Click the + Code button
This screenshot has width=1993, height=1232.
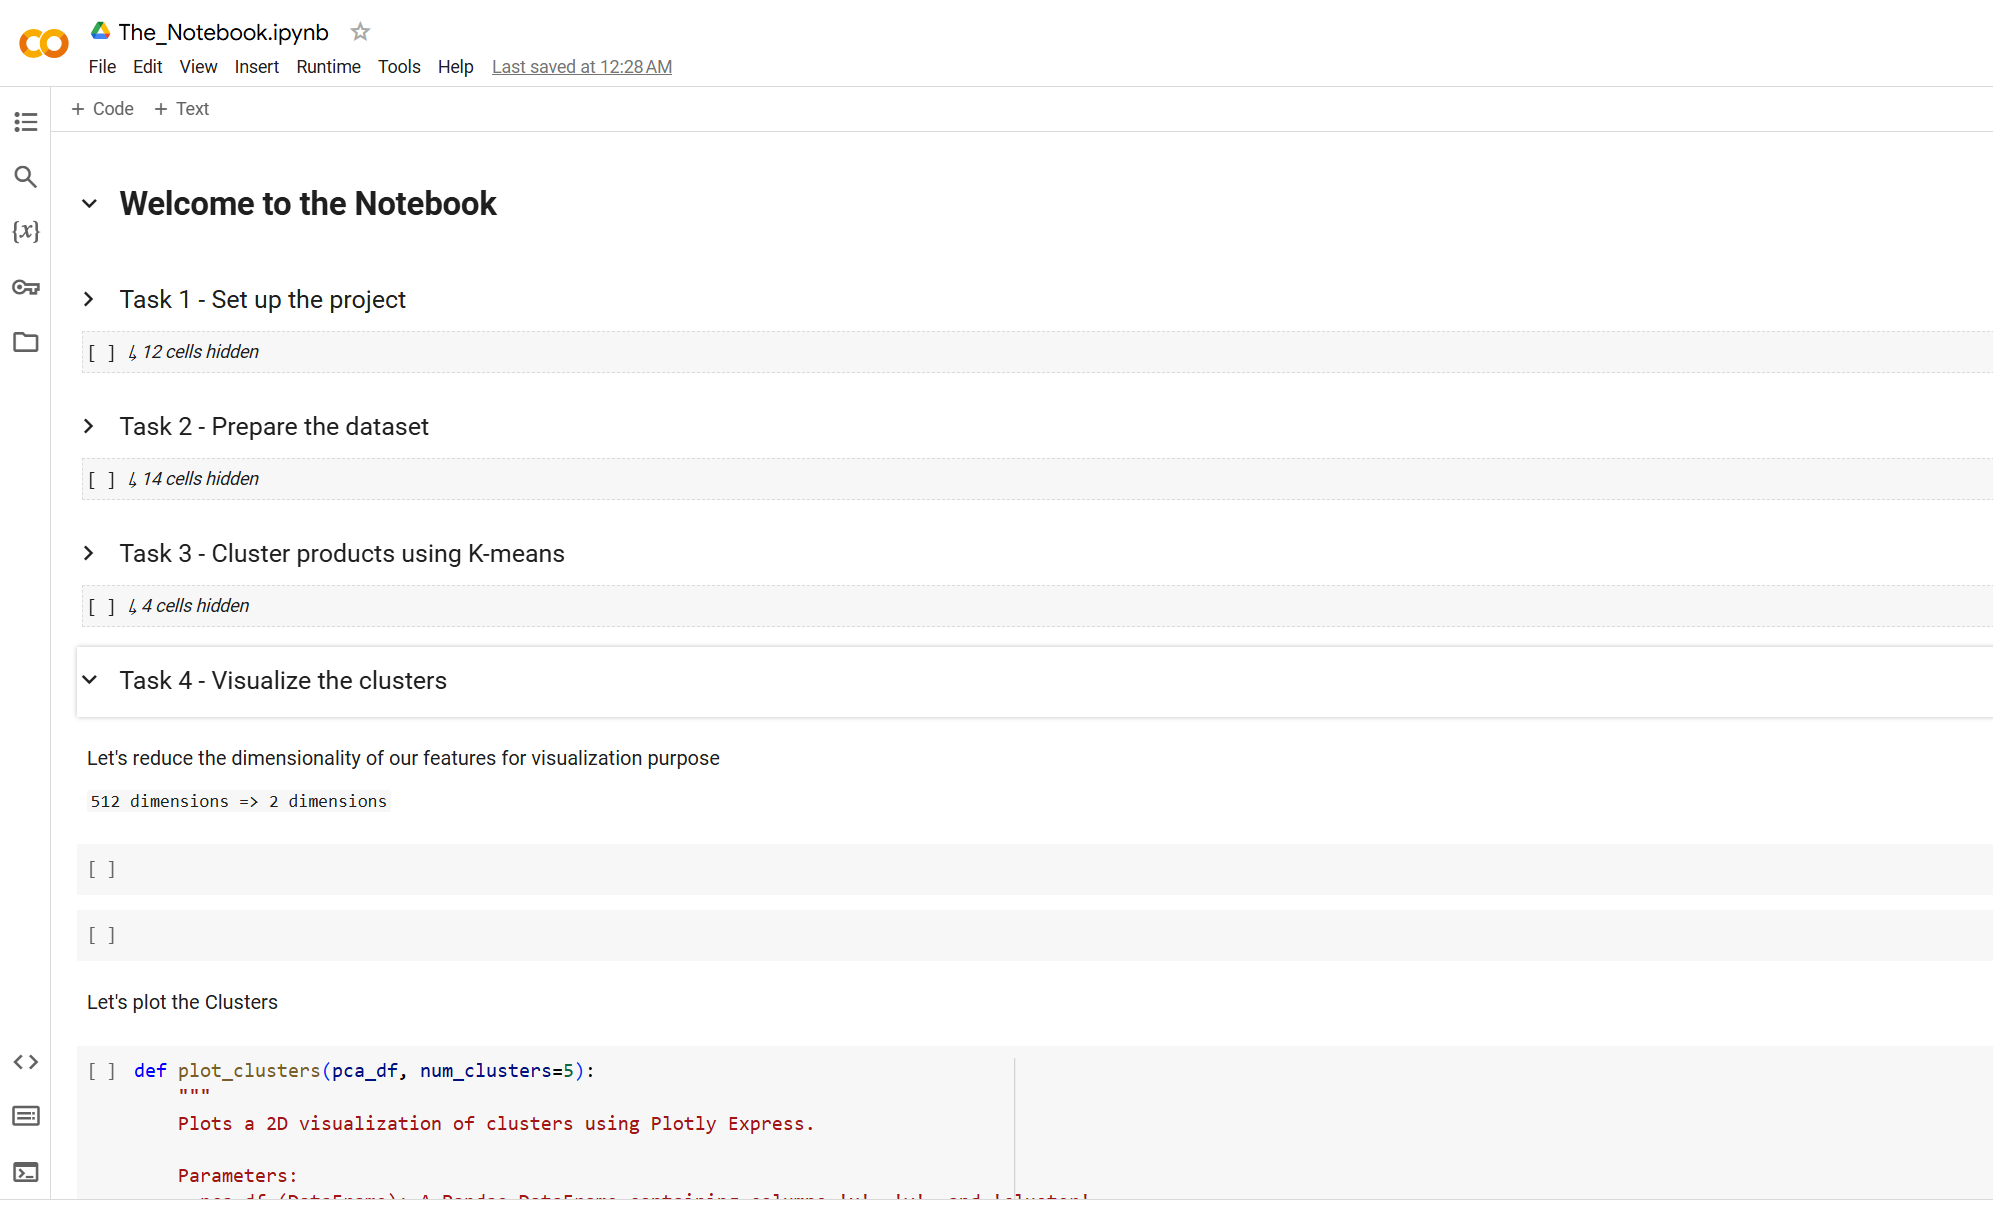(x=102, y=109)
